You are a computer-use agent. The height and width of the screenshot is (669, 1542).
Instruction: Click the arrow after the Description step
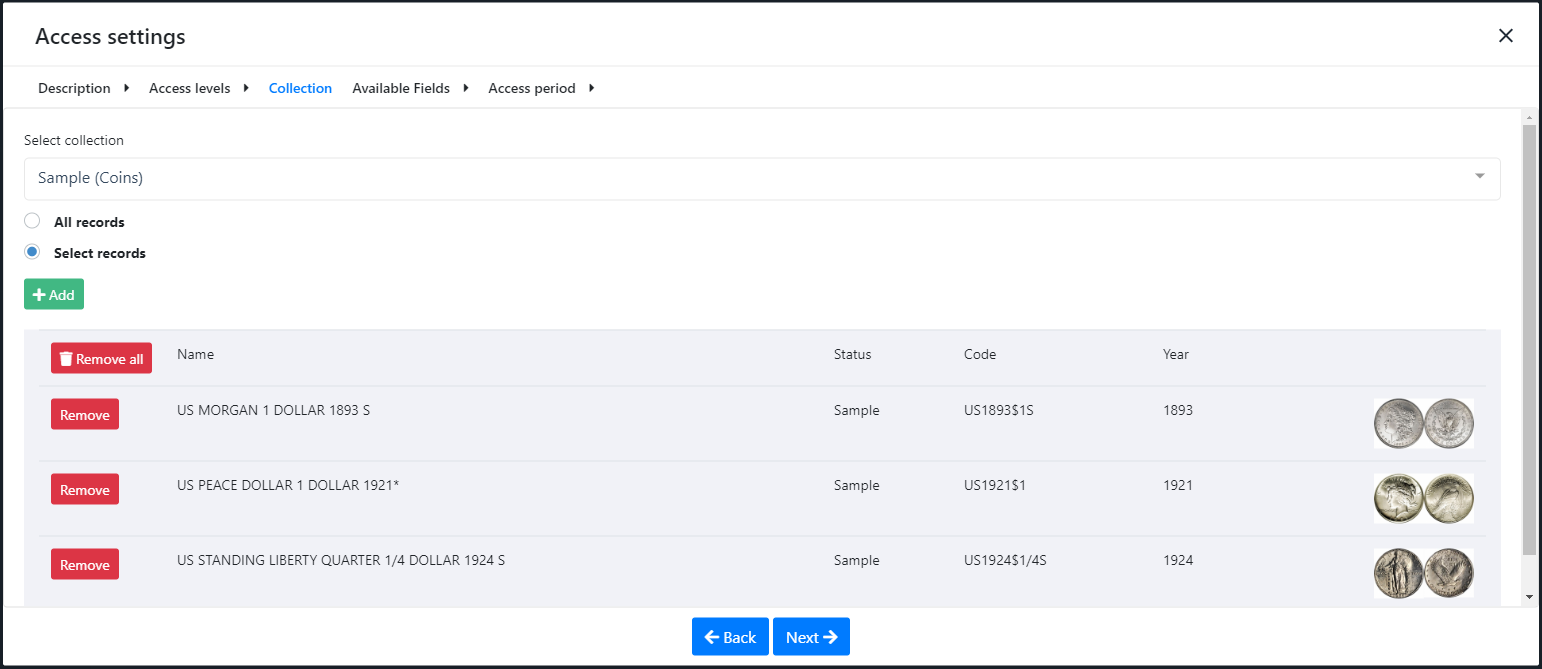click(x=127, y=88)
